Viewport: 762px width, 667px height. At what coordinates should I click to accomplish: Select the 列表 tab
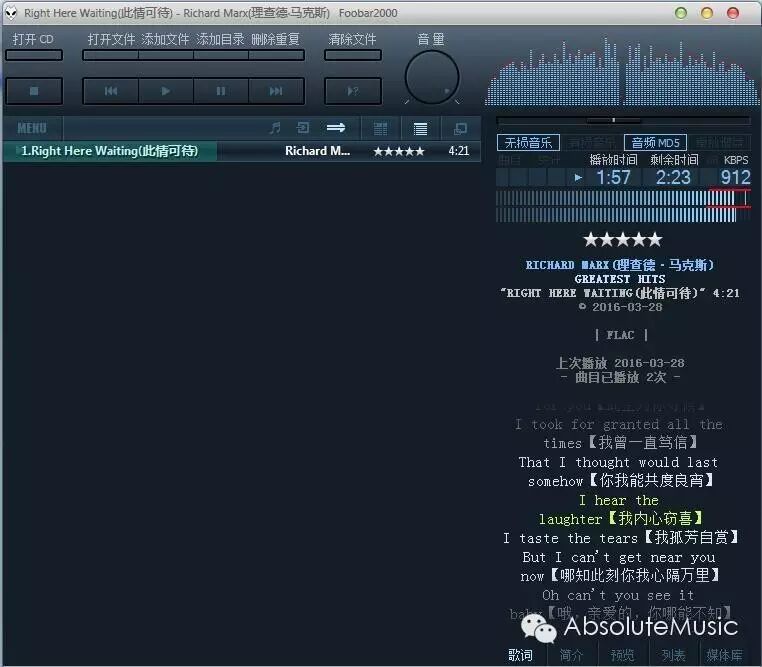click(674, 655)
